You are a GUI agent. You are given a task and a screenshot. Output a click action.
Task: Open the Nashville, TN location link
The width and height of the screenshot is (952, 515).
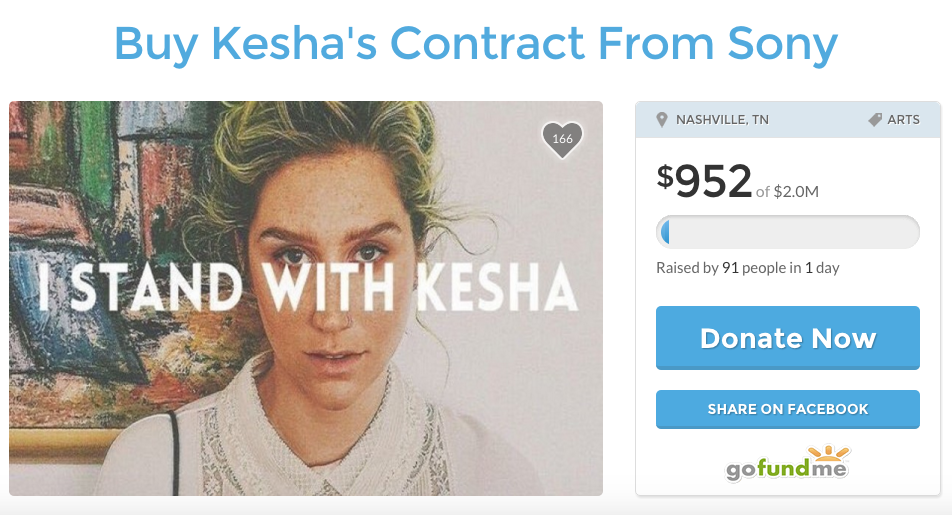[722, 120]
